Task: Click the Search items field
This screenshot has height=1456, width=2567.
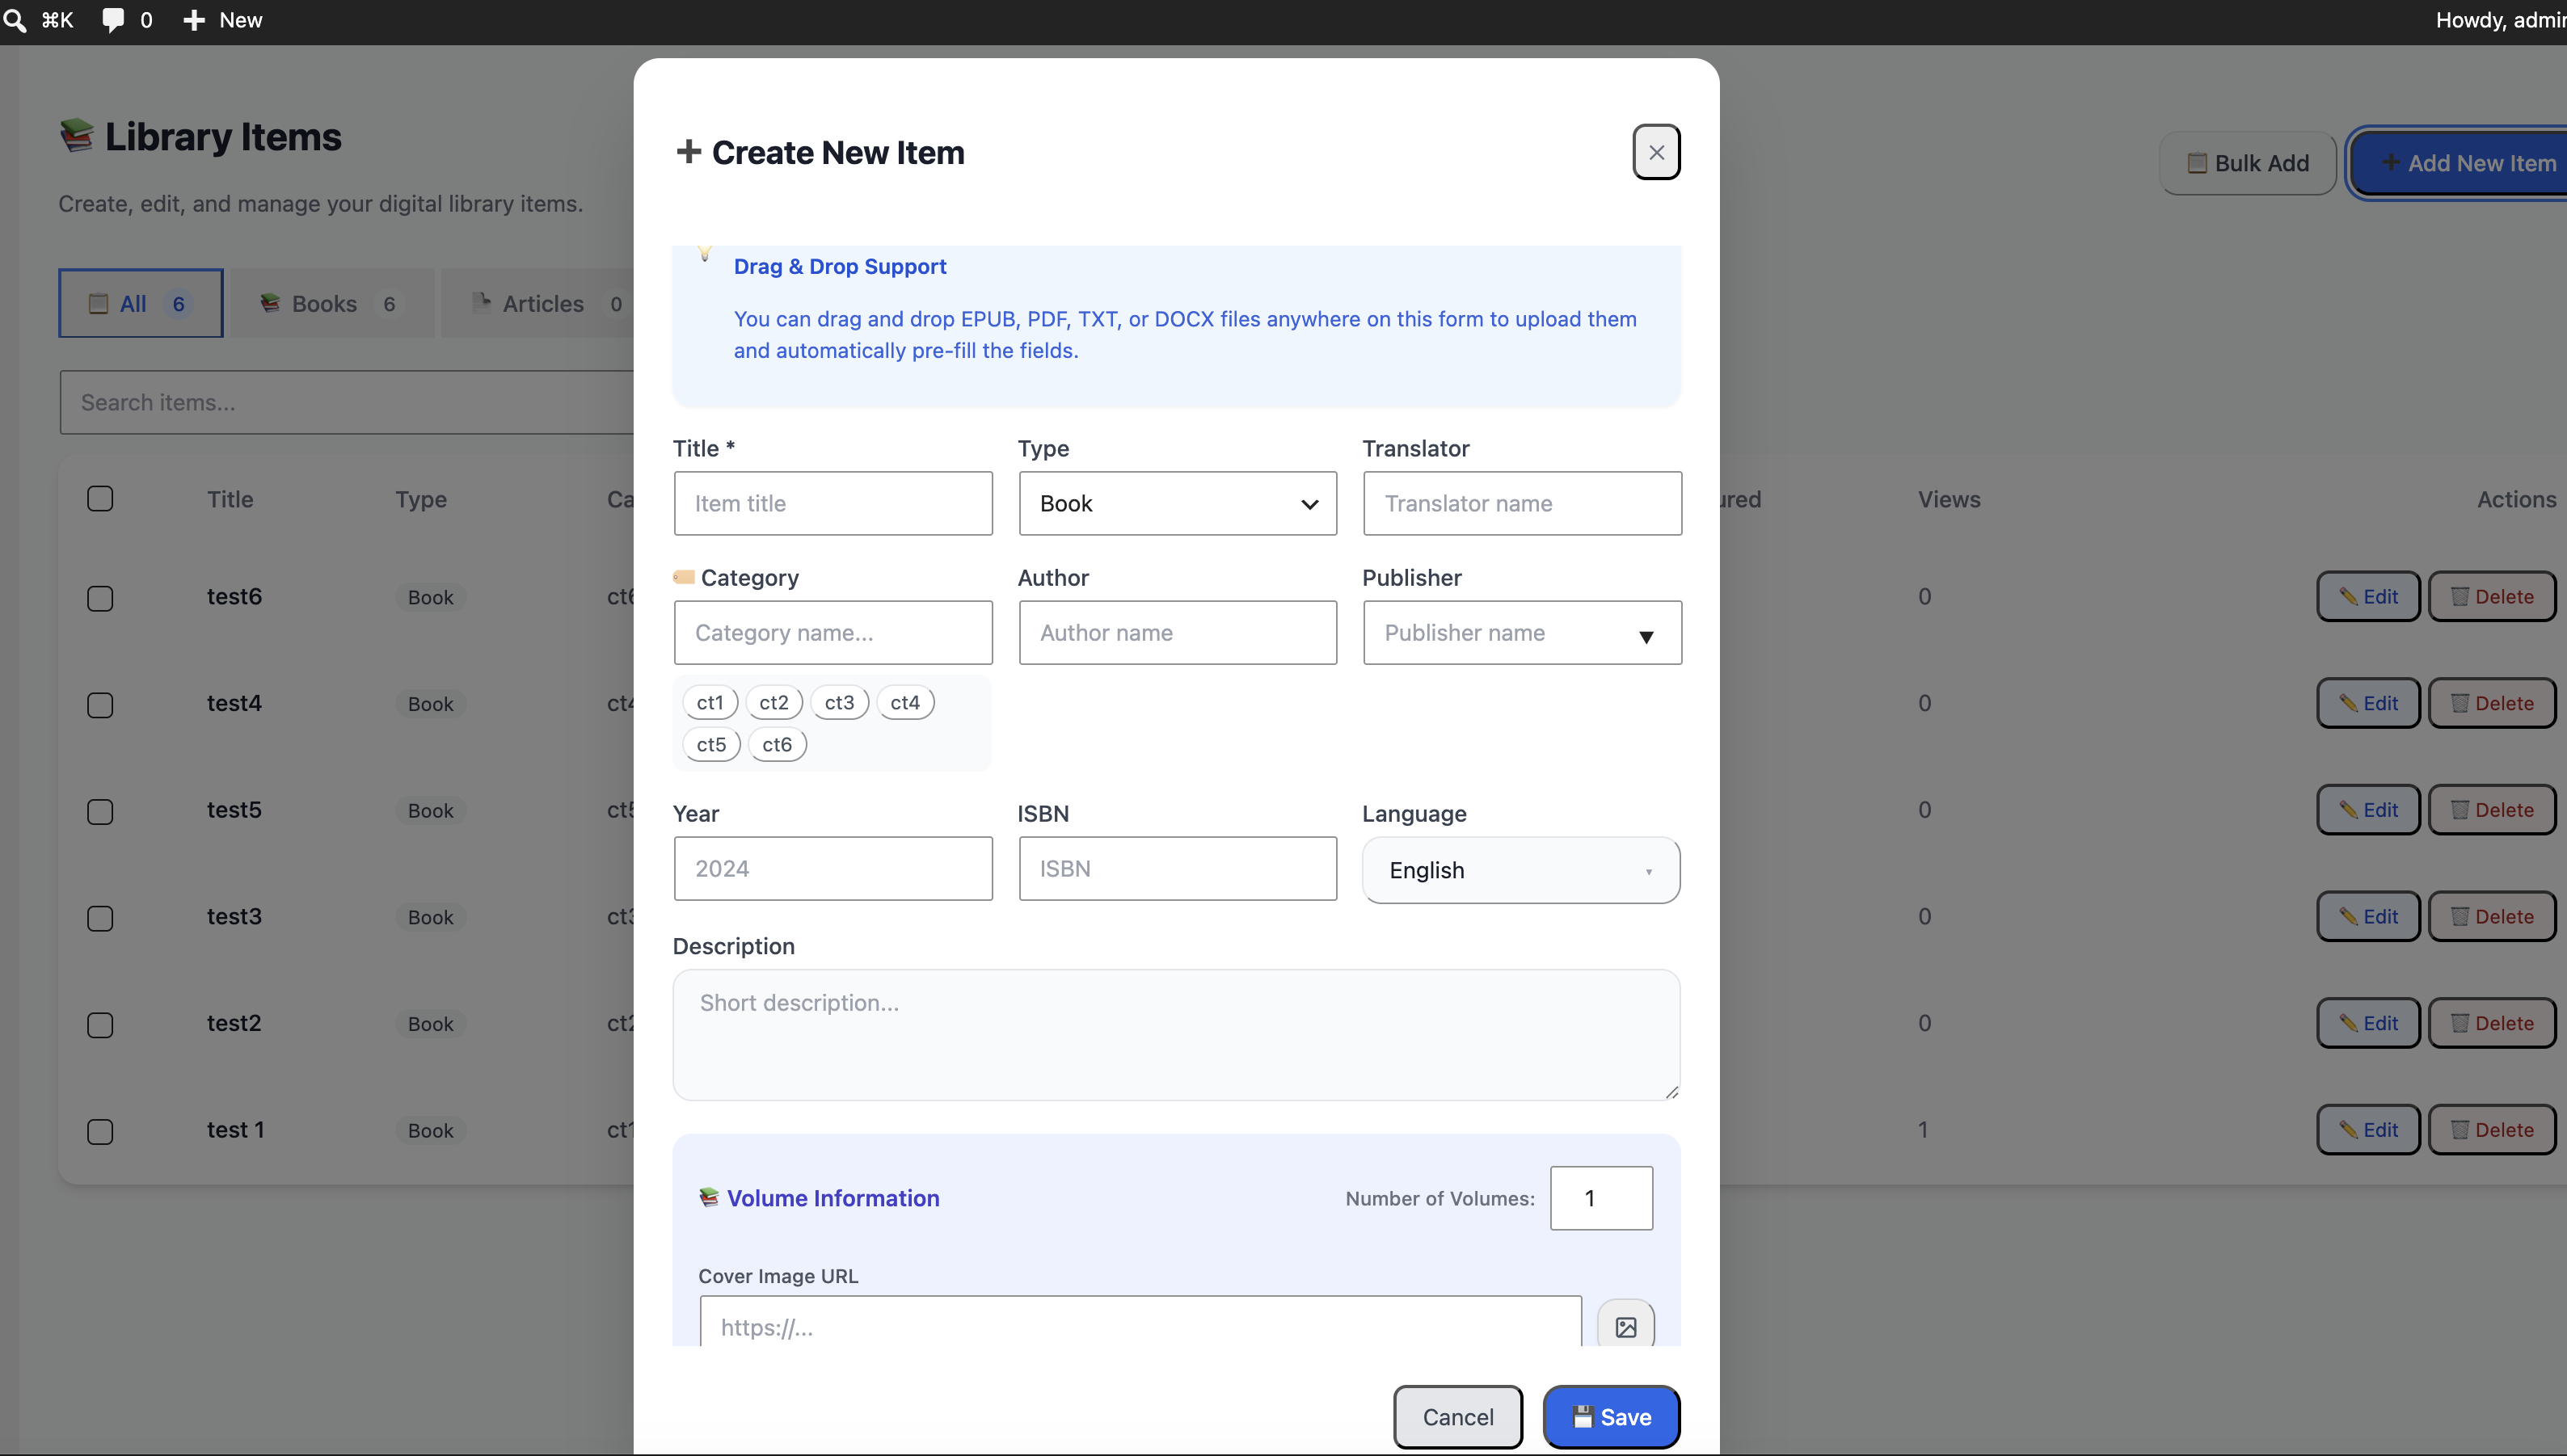Action: click(346, 402)
